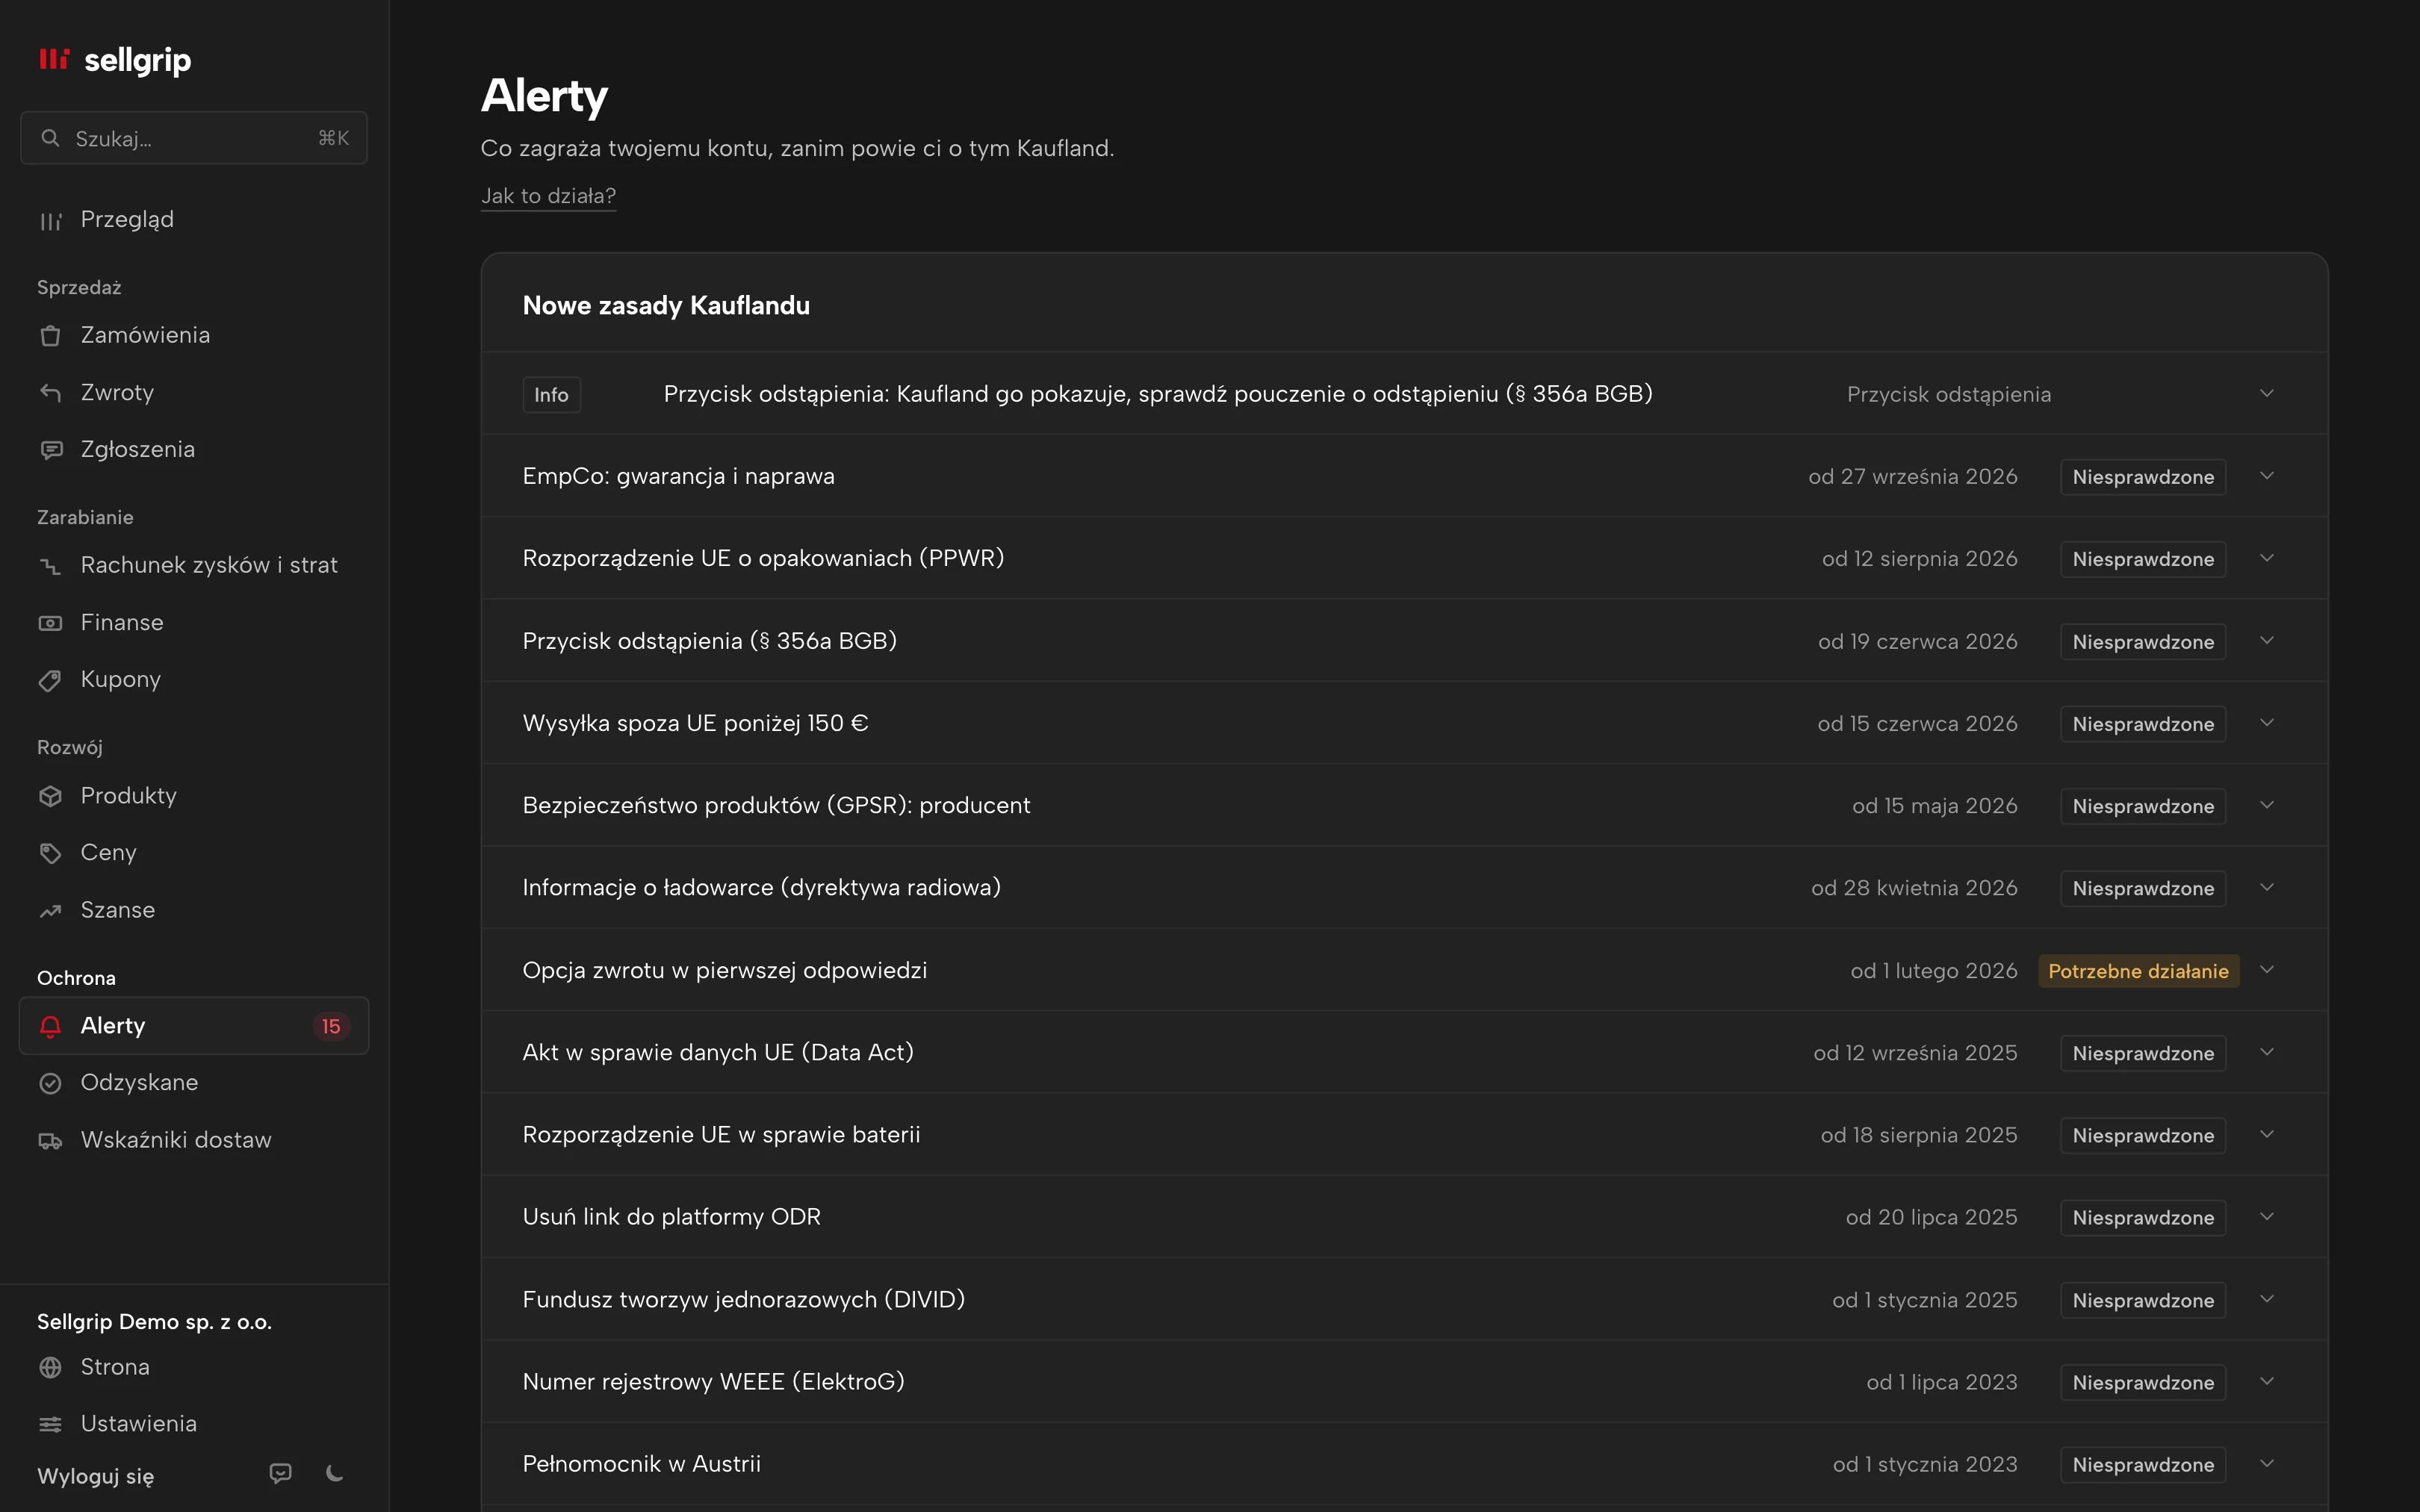Click Niesprawdzone badge for Pełnomocnik w Austrii
This screenshot has width=2420, height=1512.
[2143, 1465]
